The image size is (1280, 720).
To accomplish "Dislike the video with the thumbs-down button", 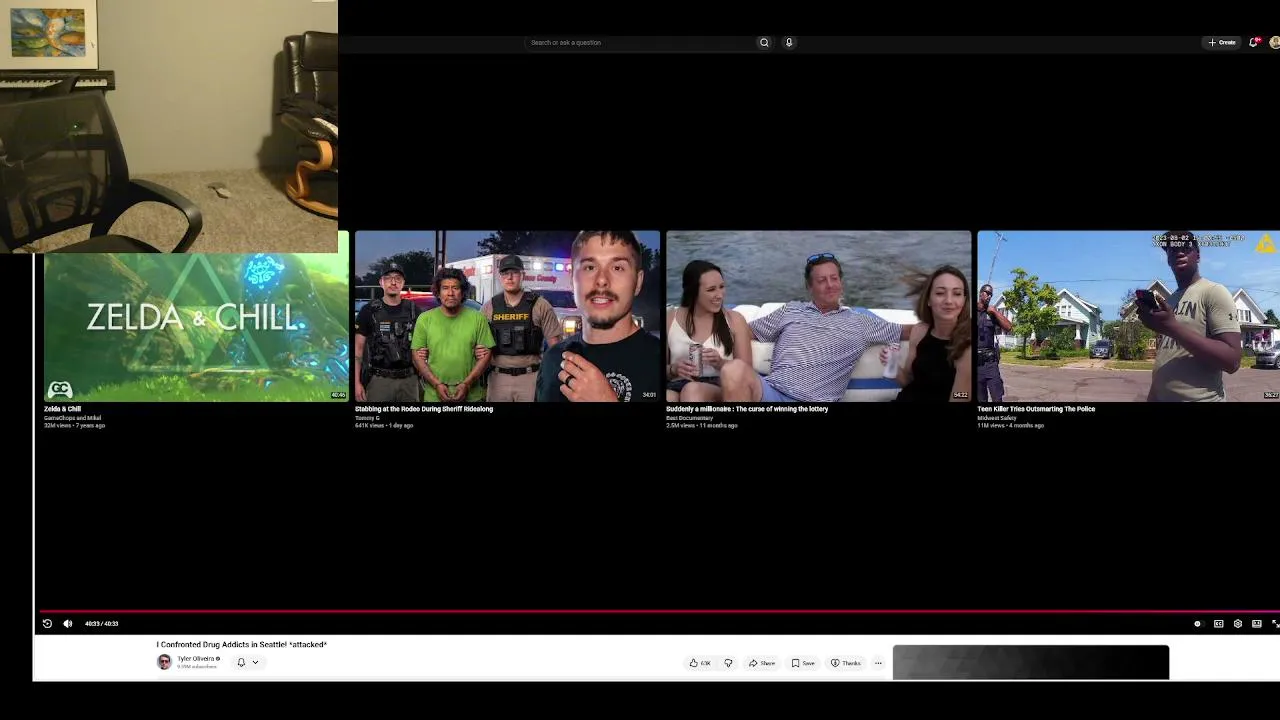I will click(728, 663).
